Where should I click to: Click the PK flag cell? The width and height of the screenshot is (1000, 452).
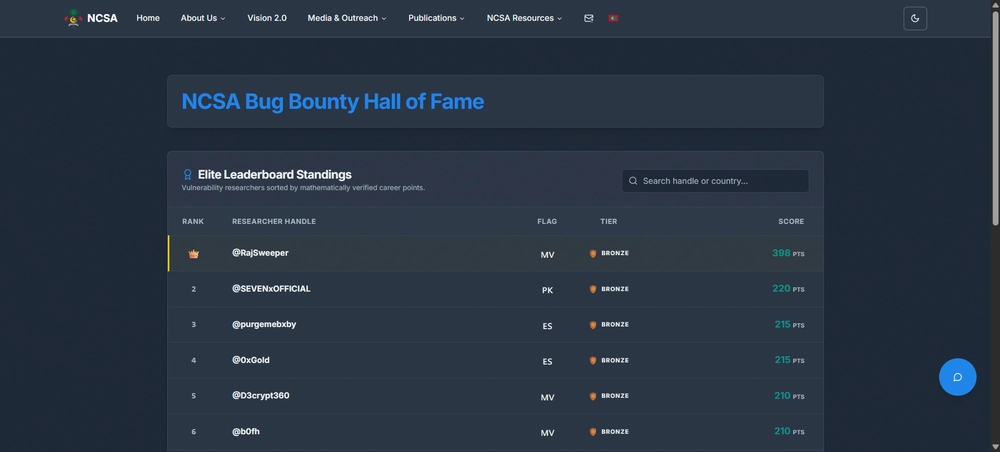click(x=547, y=290)
